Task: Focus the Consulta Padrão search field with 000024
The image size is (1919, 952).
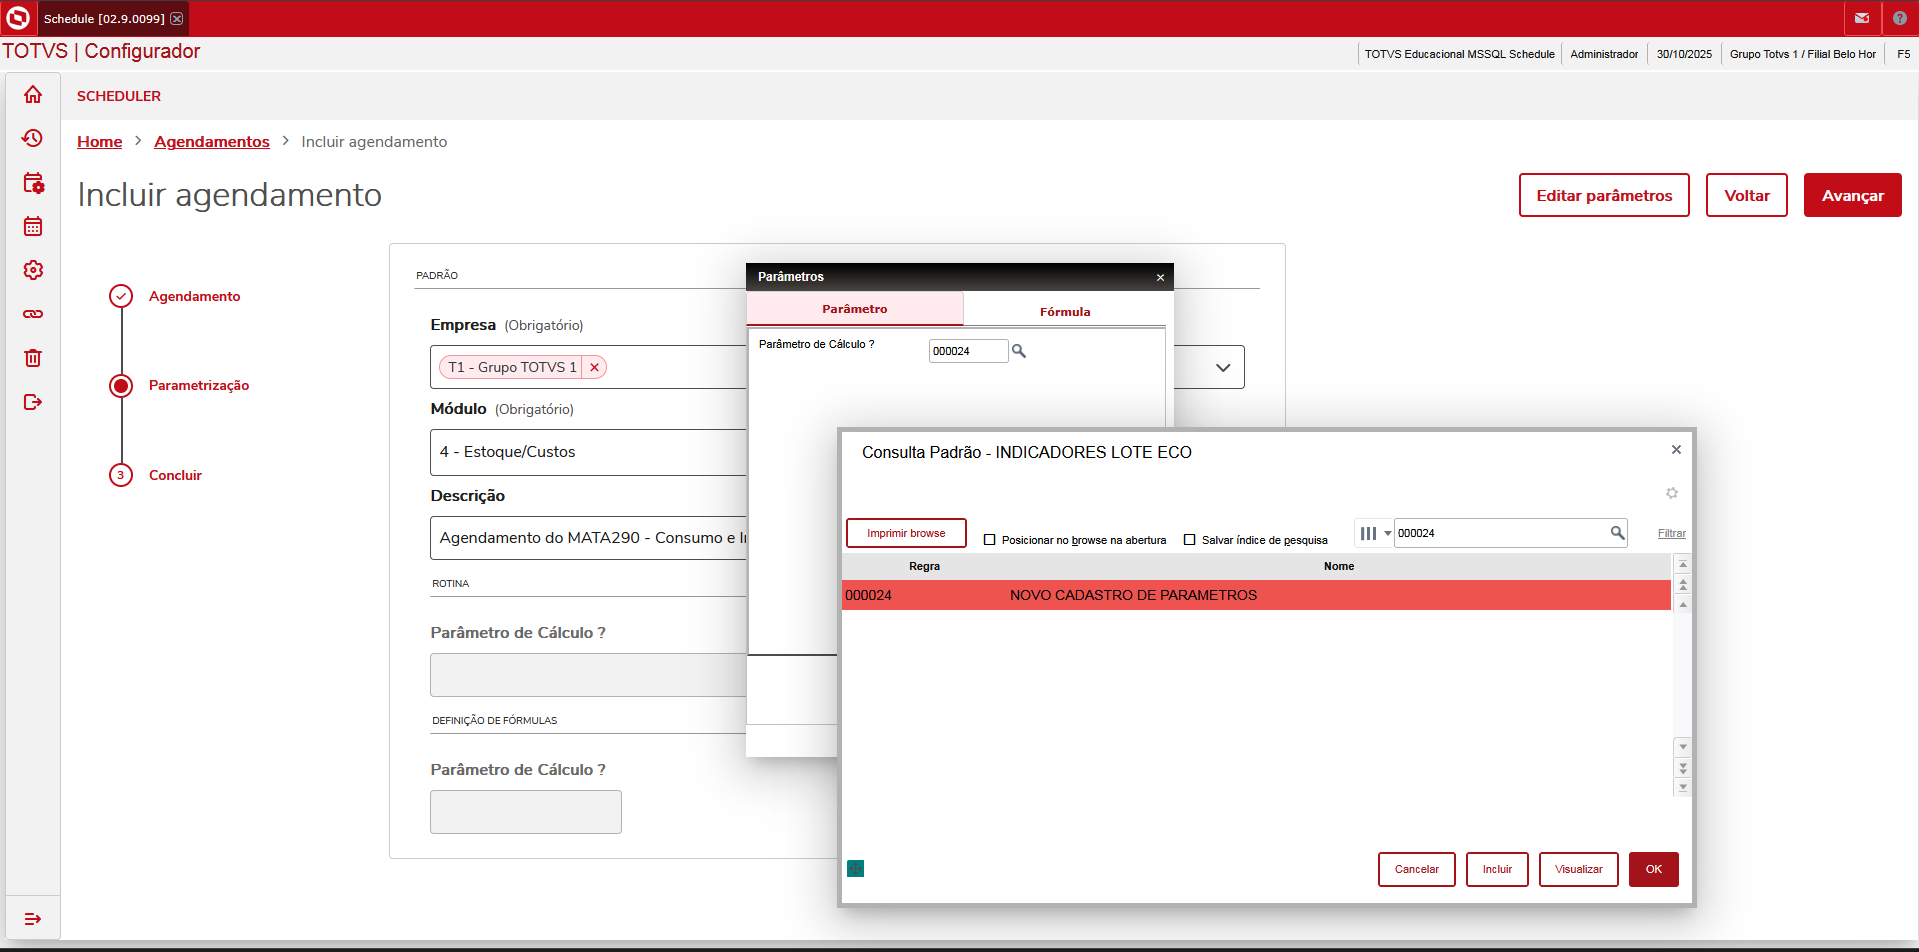Action: tap(1501, 533)
